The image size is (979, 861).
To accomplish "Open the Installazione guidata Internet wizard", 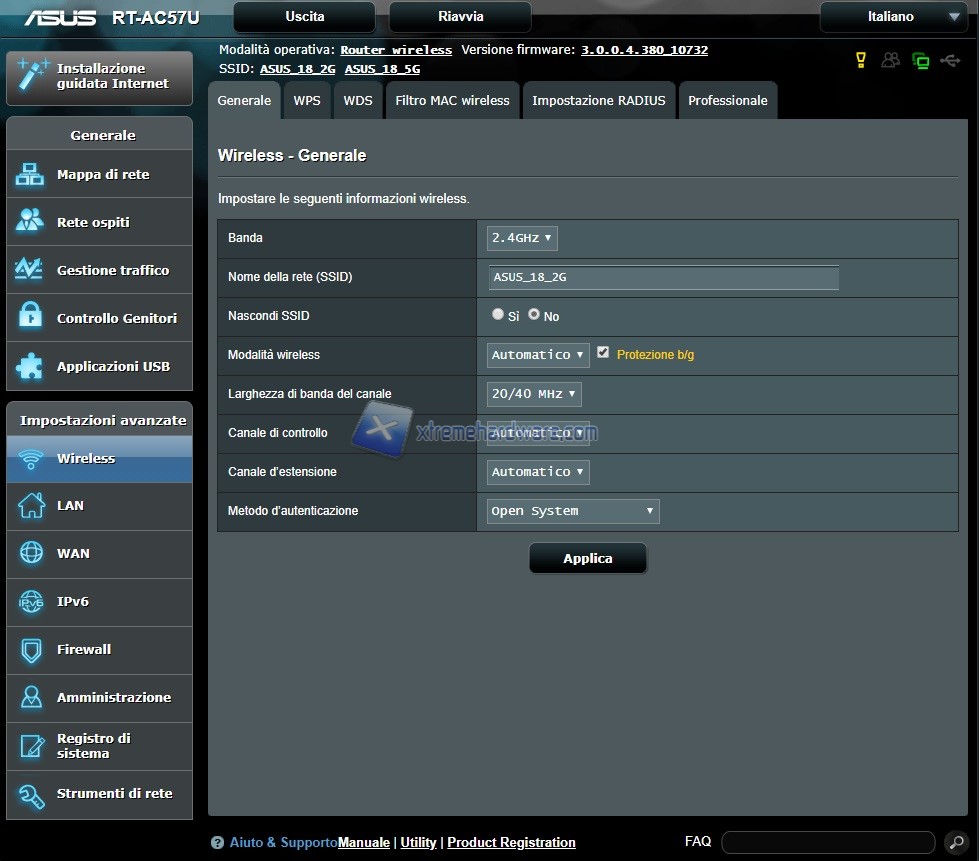I will pos(99,77).
